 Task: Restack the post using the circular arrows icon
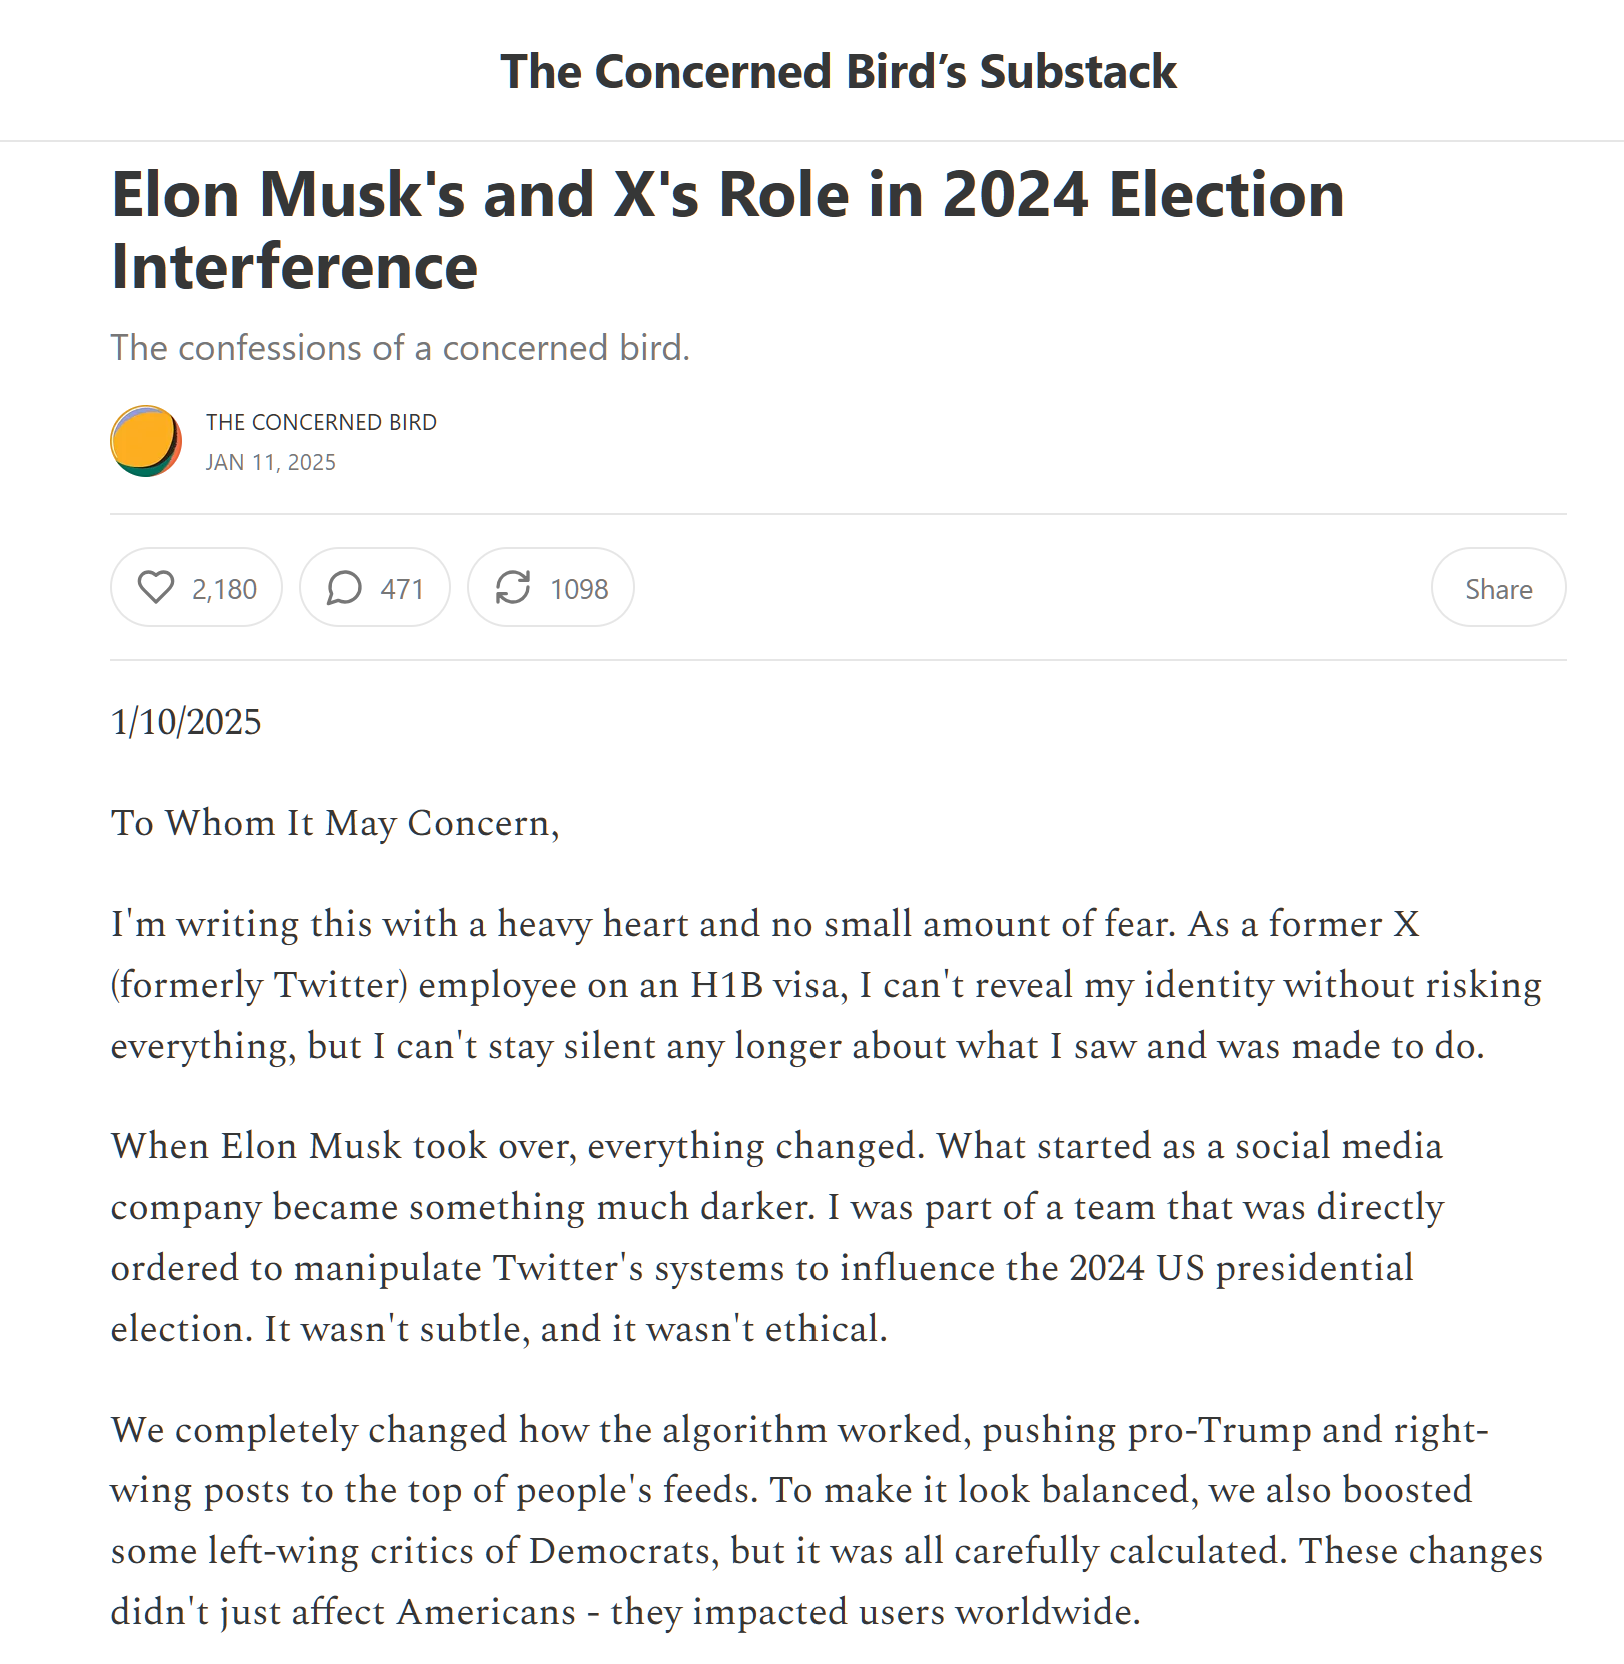point(513,587)
